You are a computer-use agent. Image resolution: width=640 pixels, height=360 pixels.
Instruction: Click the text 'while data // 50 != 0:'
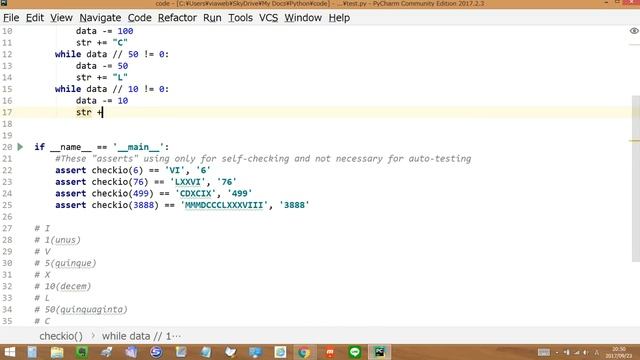coord(112,54)
